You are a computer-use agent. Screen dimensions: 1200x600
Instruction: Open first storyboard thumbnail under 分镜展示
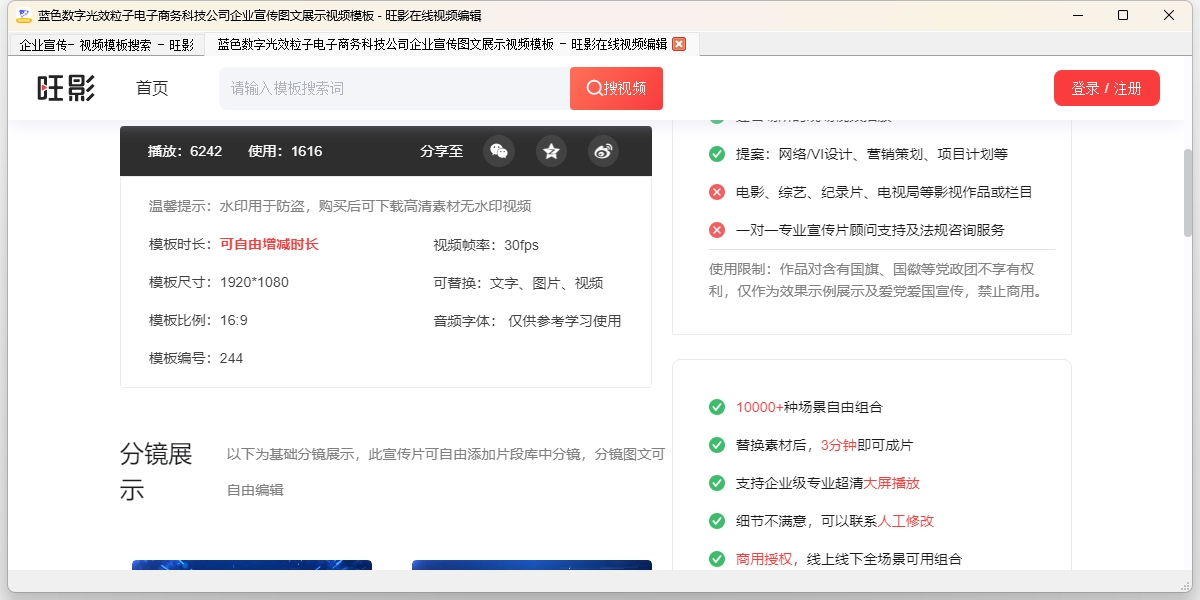coord(252,565)
